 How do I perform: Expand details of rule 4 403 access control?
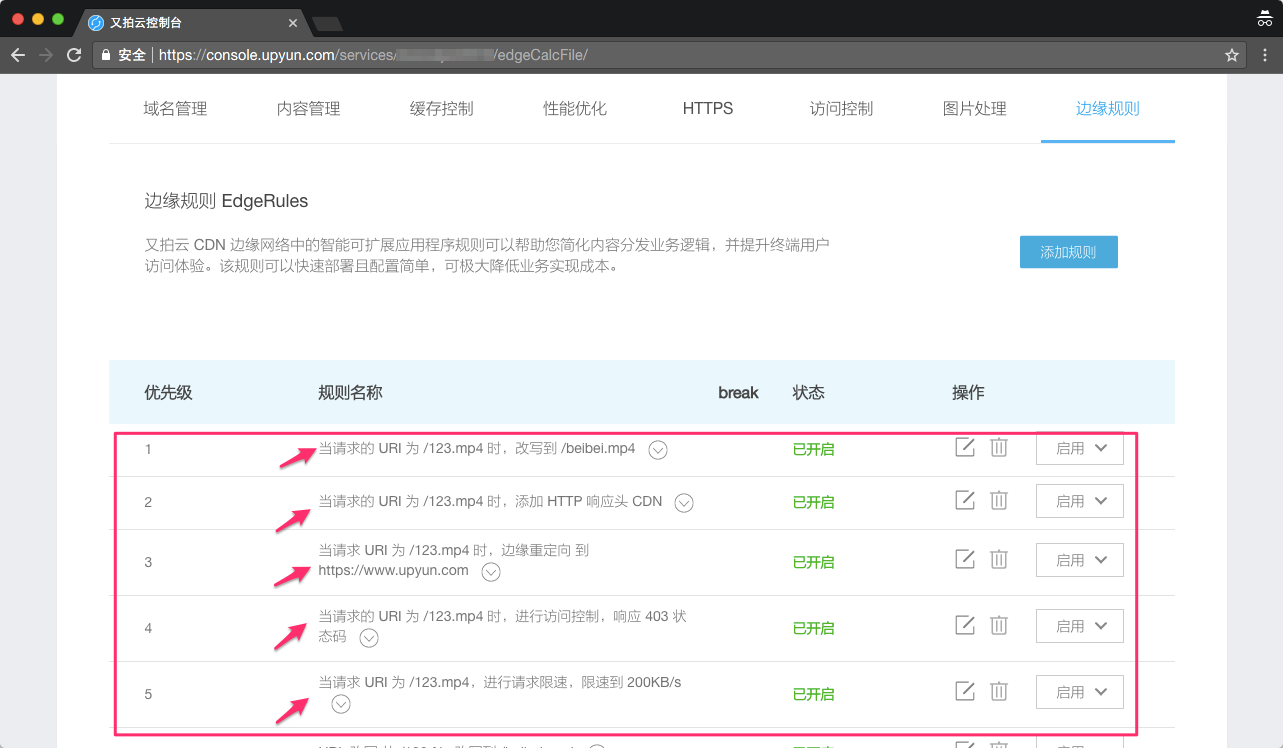point(369,638)
